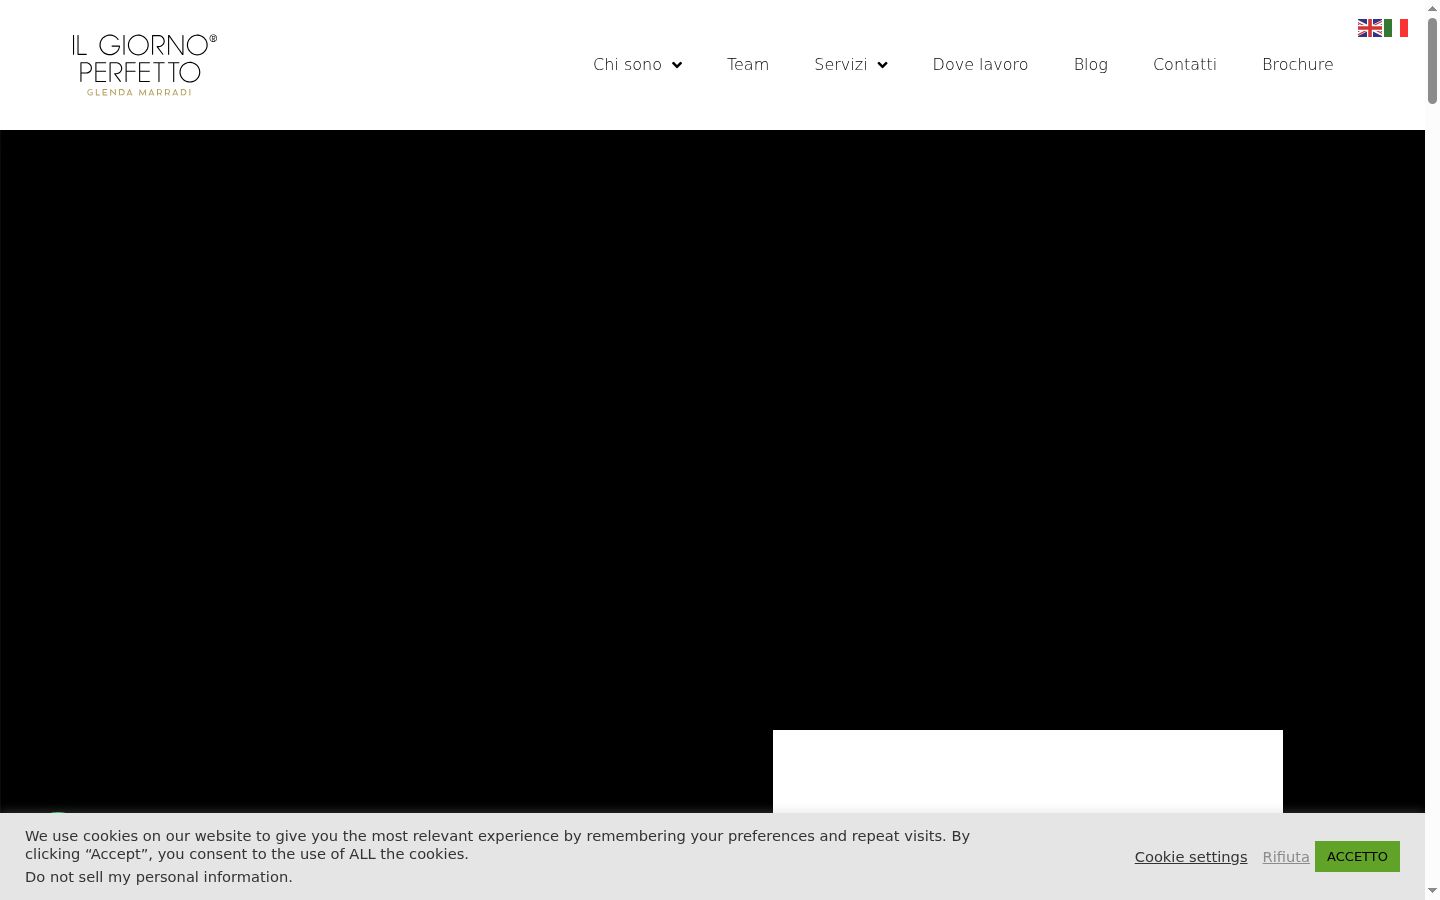1440x900 pixels.
Task: Open the Chi sono menu
Action: [627, 64]
